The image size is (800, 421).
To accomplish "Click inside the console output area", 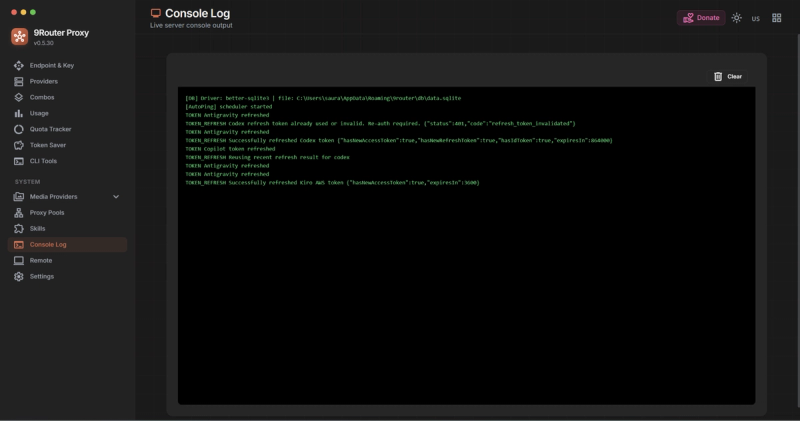I will 466,245.
